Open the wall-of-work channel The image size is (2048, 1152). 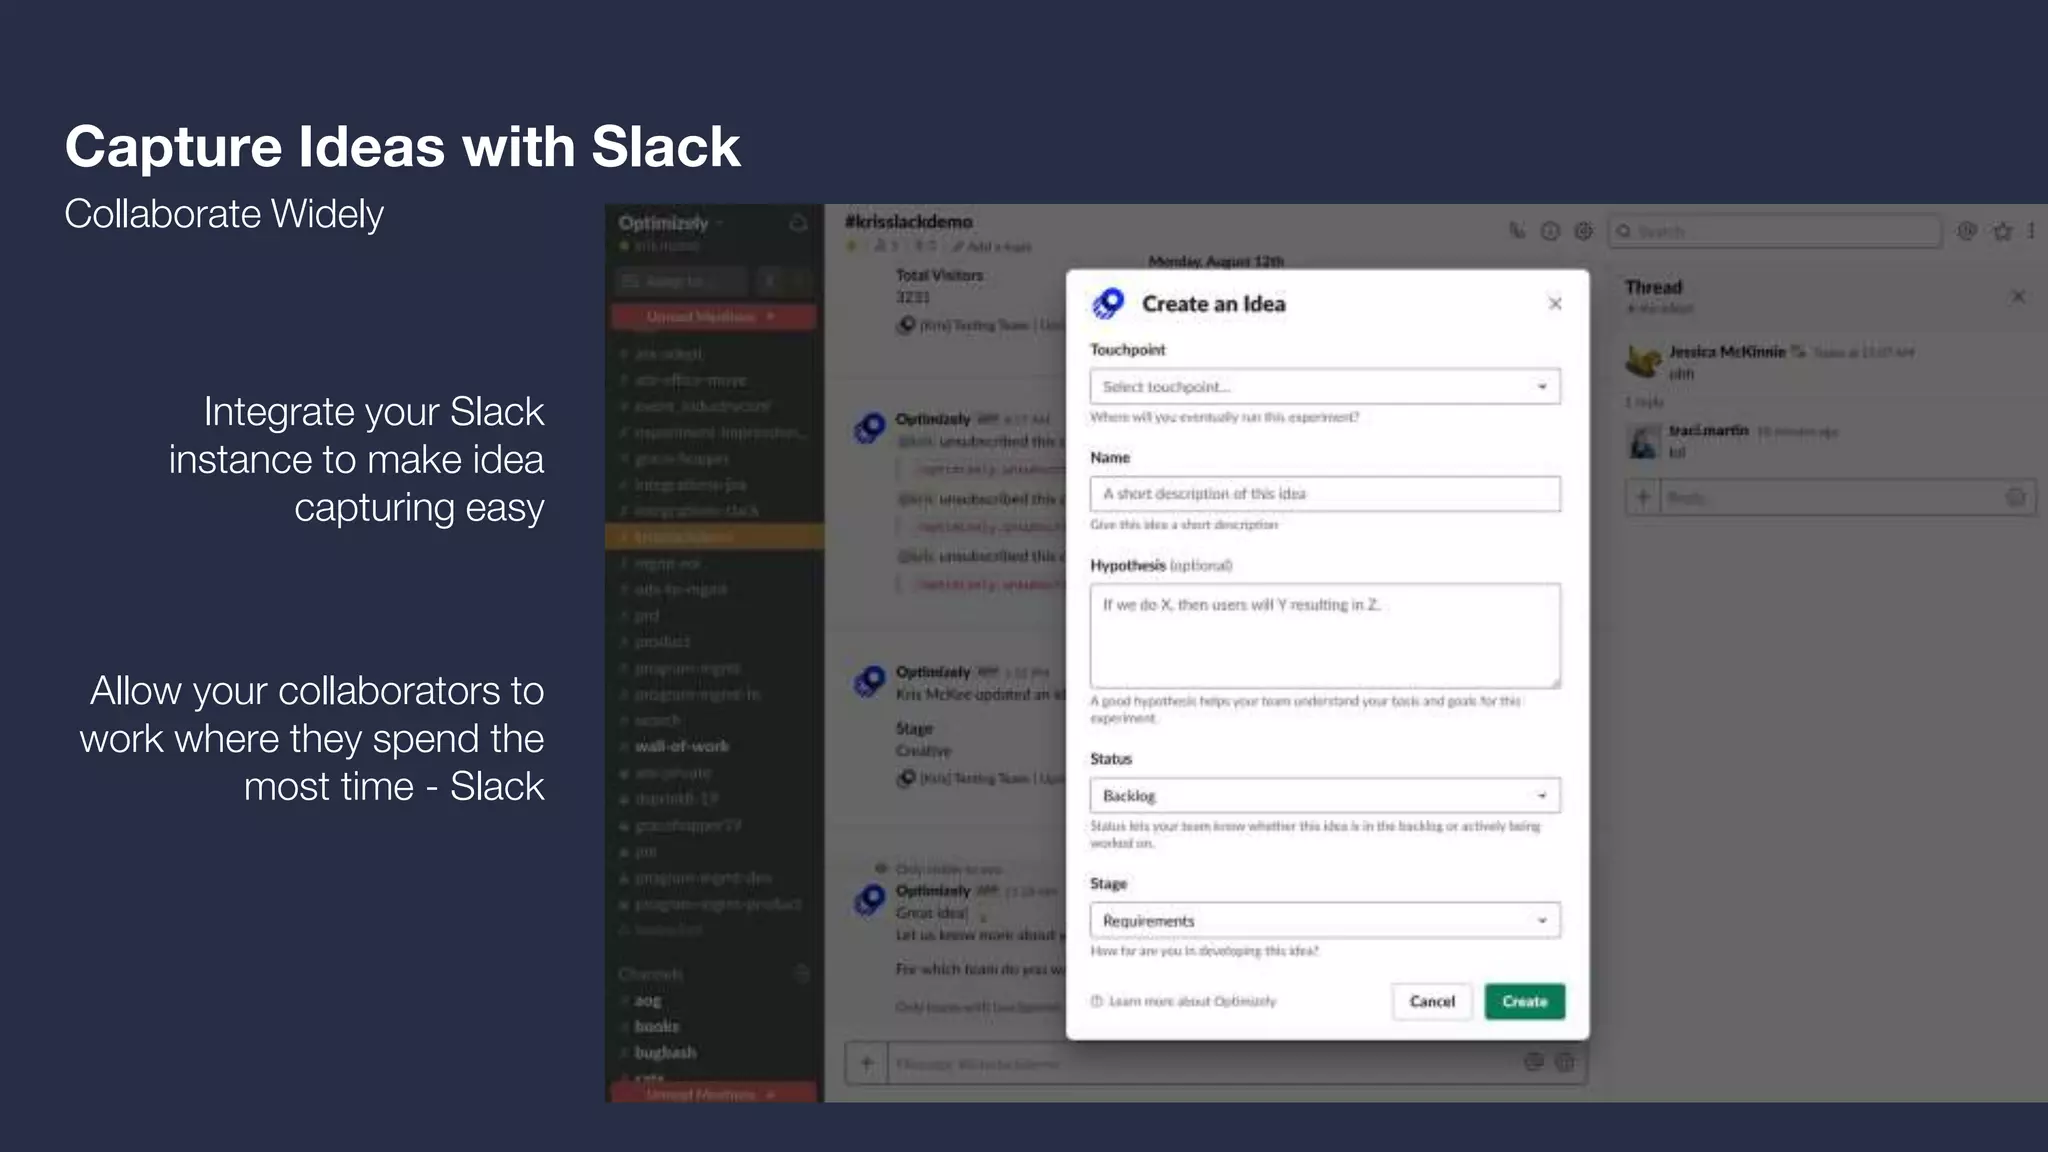tap(682, 746)
